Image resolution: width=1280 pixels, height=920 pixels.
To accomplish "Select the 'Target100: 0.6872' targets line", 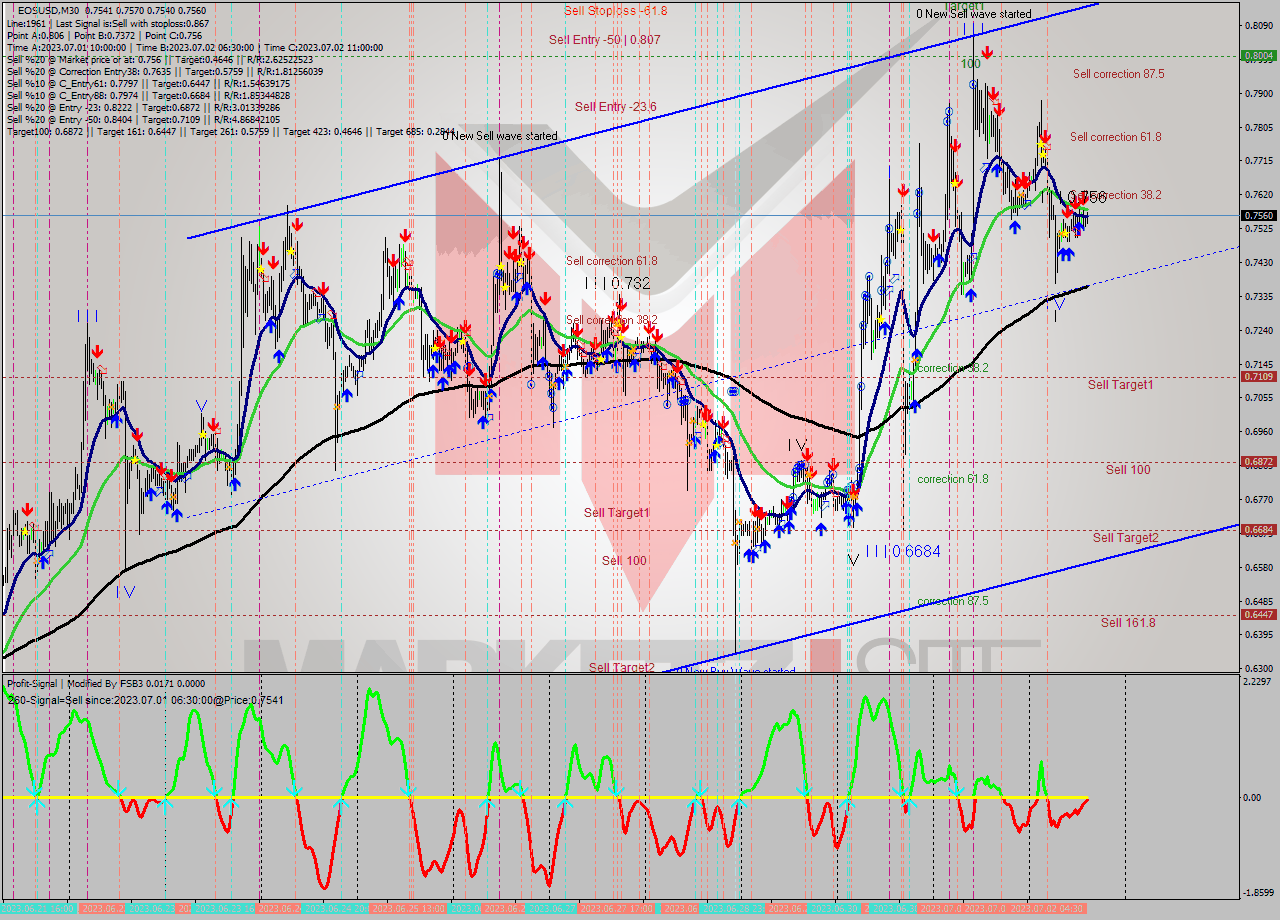I will (230, 131).
